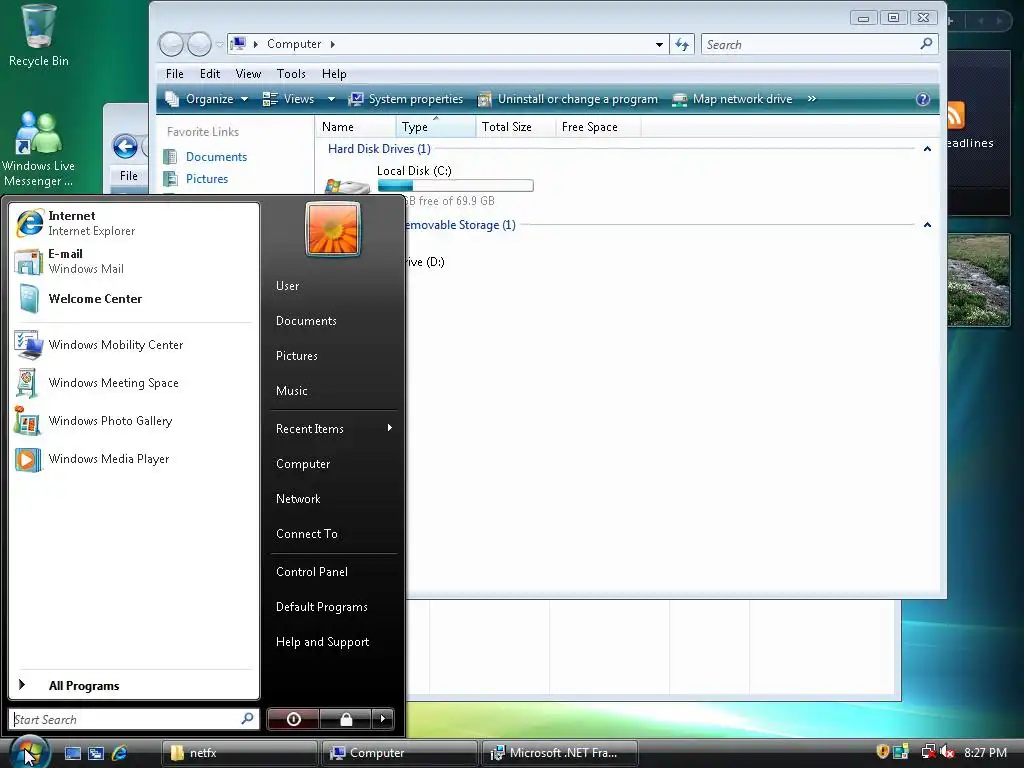Expand the shutdown options arrow
The height and width of the screenshot is (768, 1024).
click(383, 719)
